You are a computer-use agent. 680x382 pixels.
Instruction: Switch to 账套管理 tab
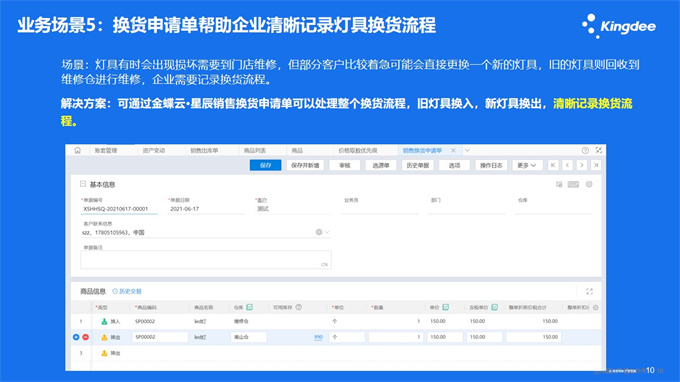(x=106, y=150)
